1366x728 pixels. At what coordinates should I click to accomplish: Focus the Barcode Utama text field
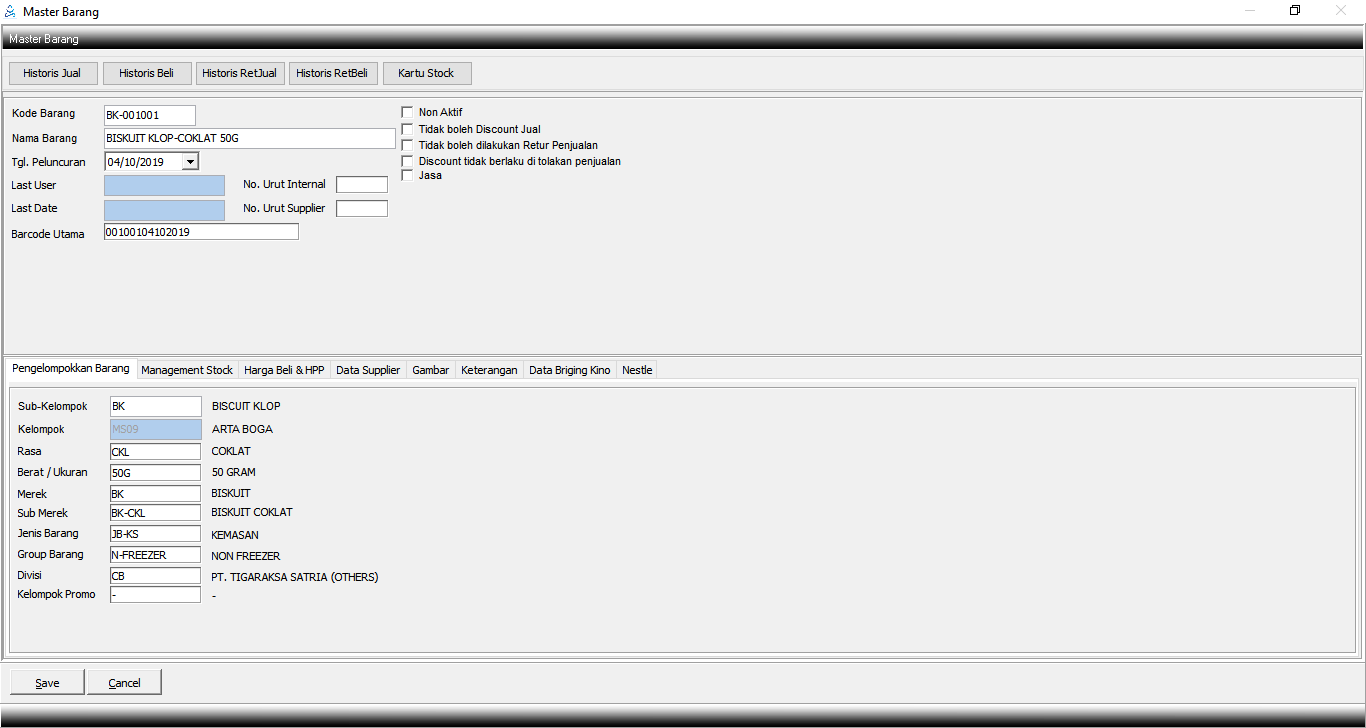click(201, 232)
